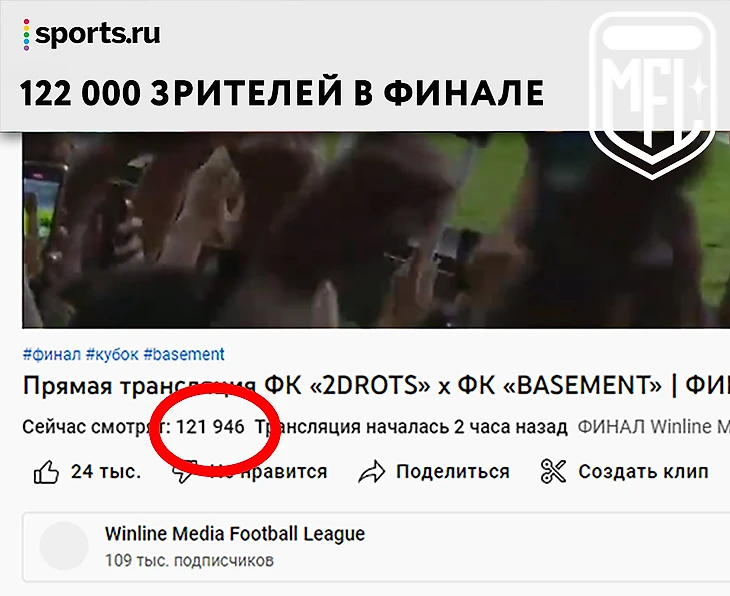
Task: Click the stream title ФК «2DROTS» х ФК «BASEMENT»
Action: pos(463,386)
